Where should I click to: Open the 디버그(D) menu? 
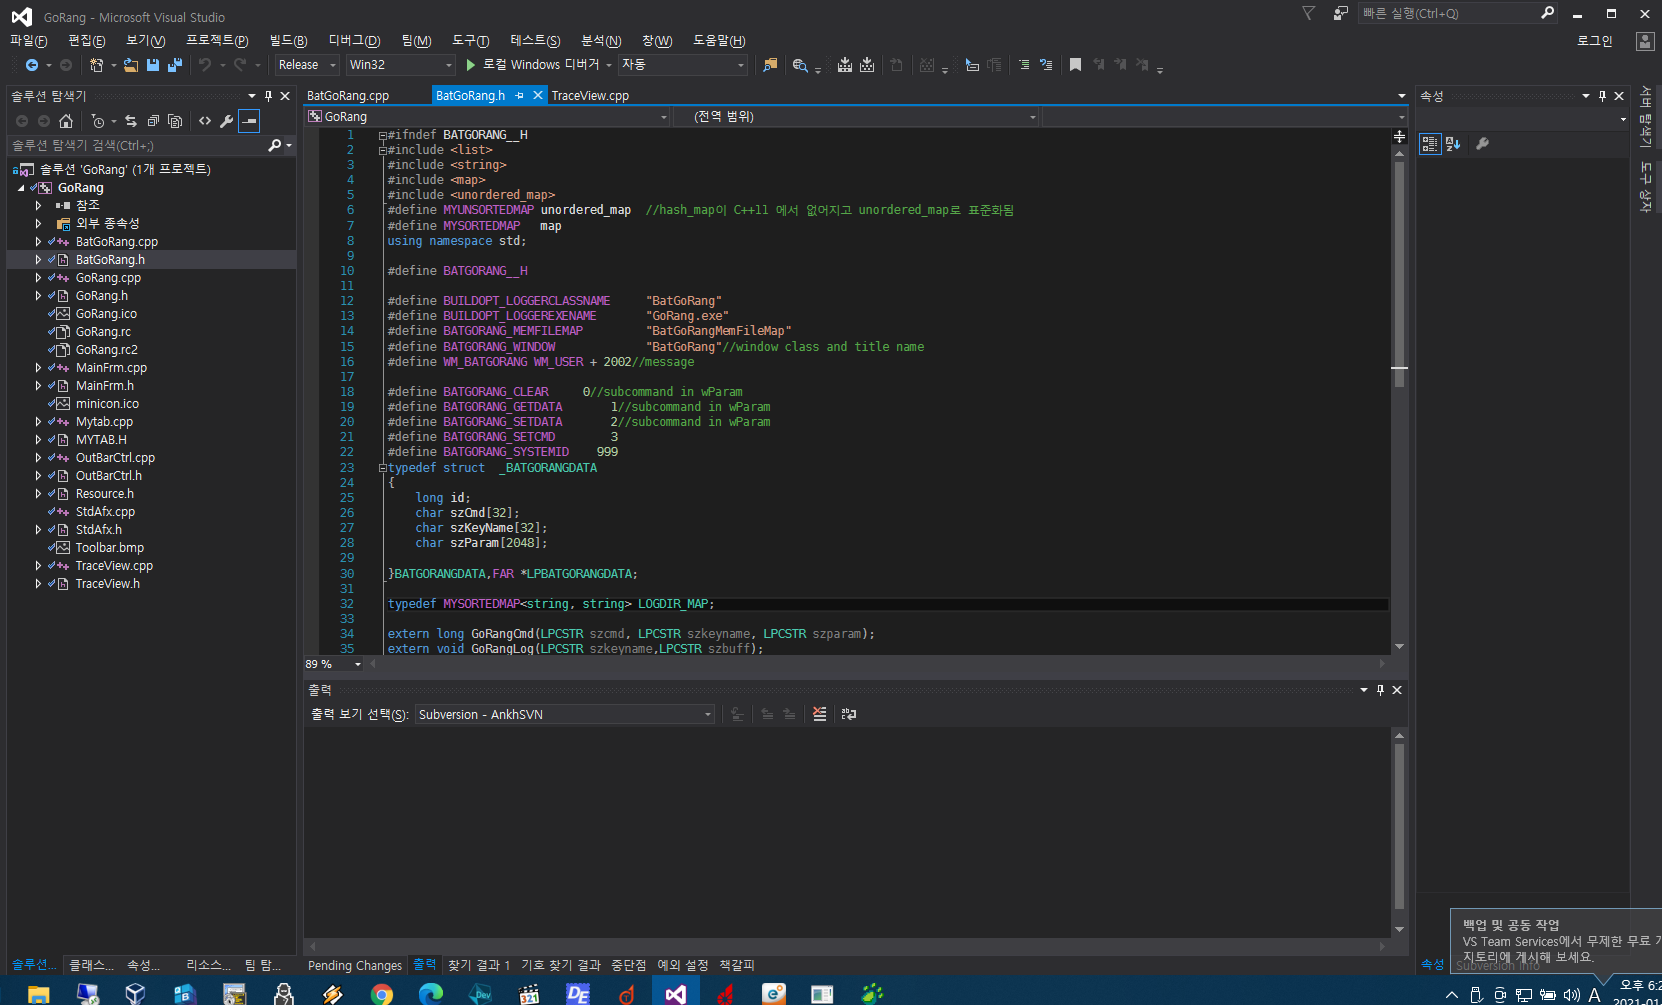coord(354,40)
